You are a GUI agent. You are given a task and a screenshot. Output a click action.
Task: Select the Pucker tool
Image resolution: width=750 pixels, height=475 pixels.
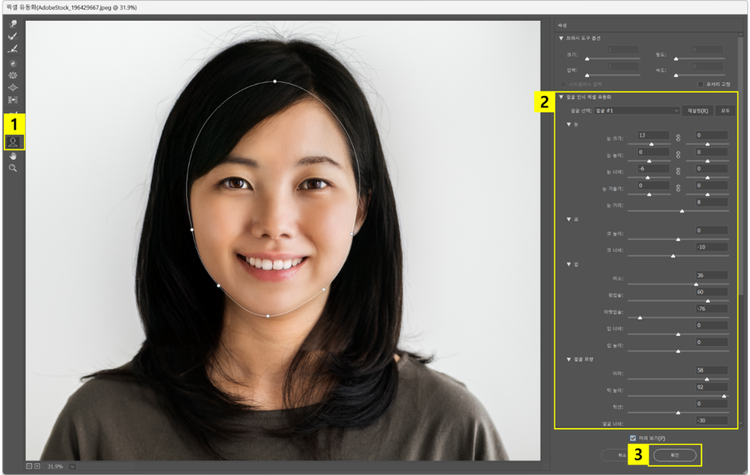point(13,75)
